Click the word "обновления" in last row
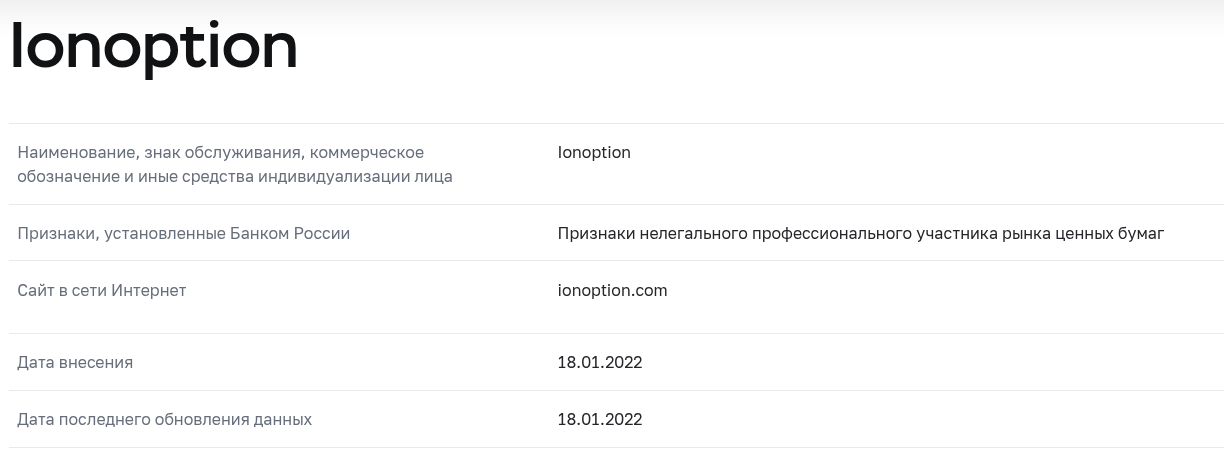Viewport: 1224px width, 457px height. (201, 420)
